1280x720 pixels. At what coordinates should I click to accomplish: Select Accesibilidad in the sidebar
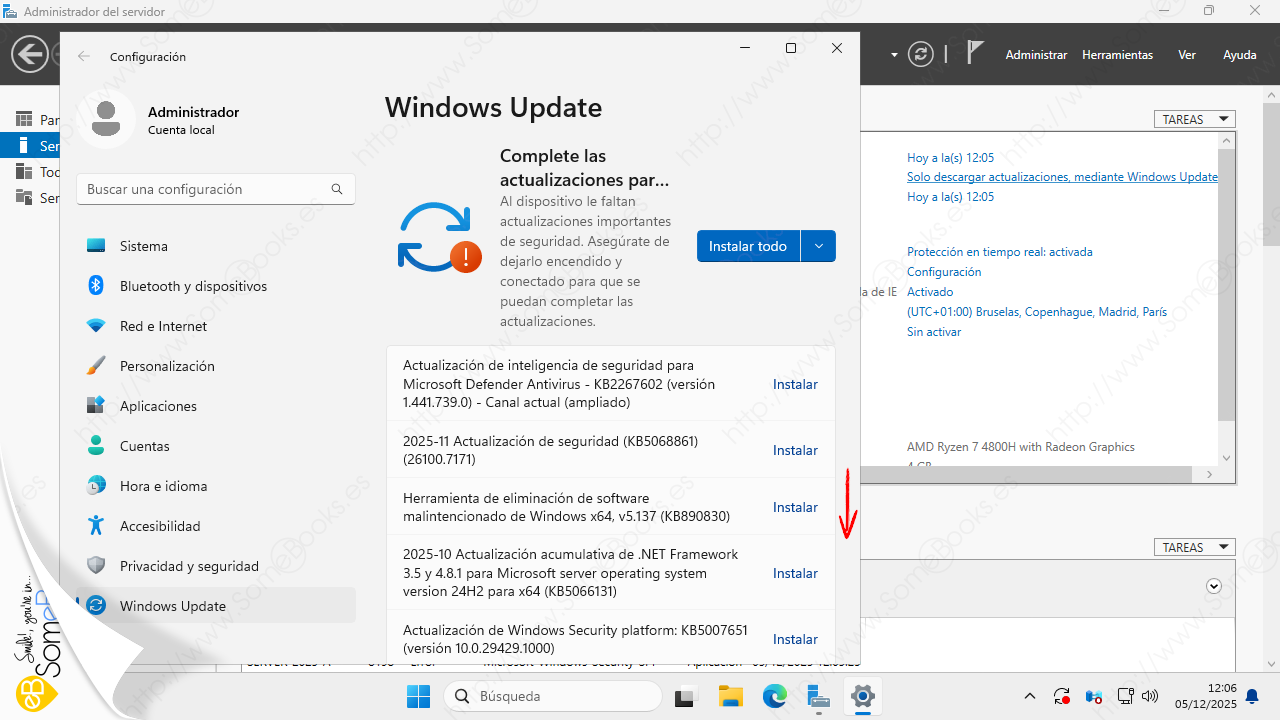coord(160,526)
